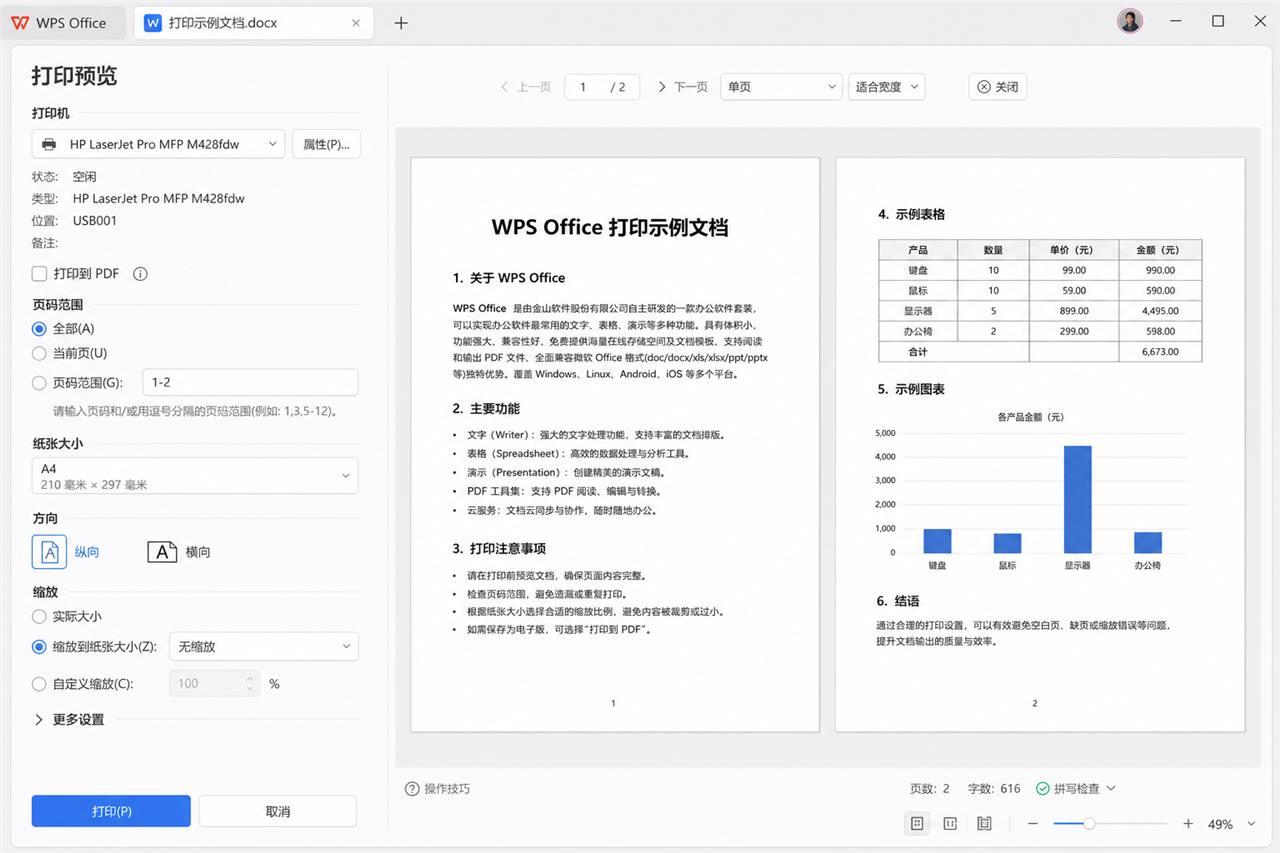Open the A4 paper size dropdown
1280x853 pixels.
tap(195, 475)
